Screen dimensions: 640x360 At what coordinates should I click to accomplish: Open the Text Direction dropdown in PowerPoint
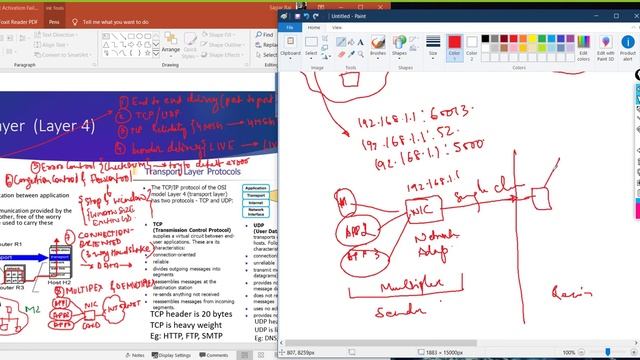point(56,35)
